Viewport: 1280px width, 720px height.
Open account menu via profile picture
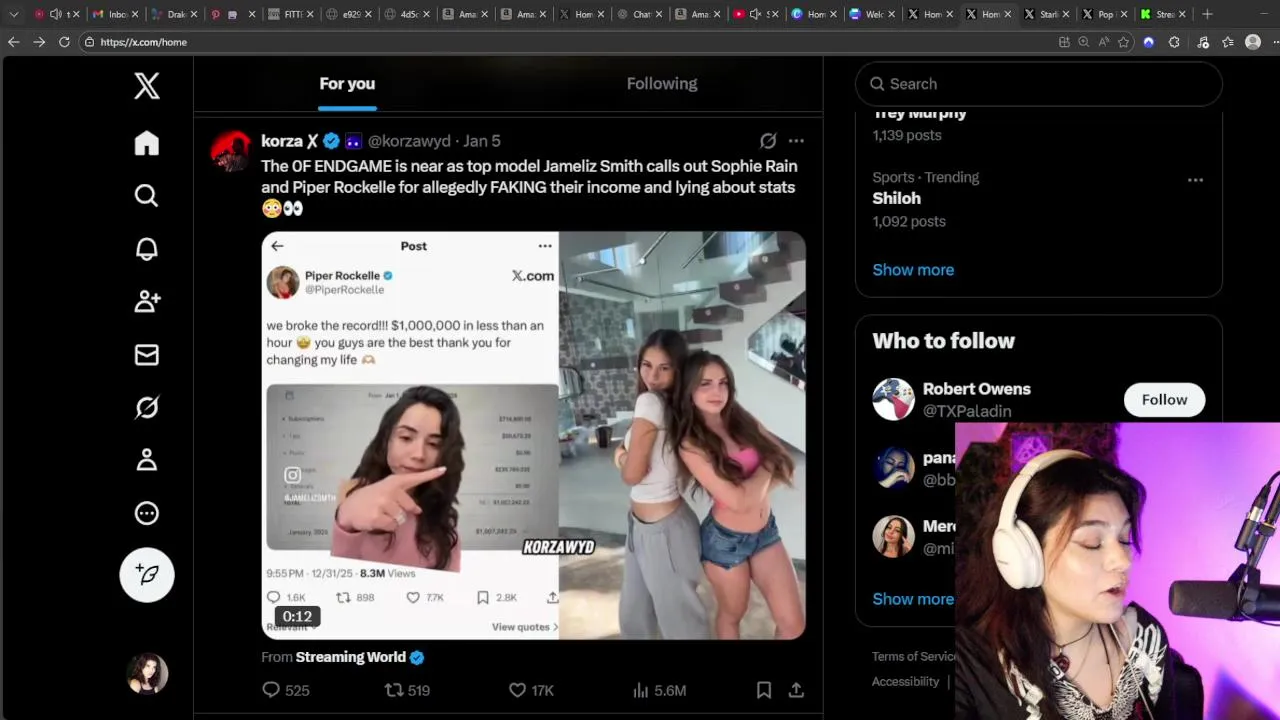pos(147,674)
